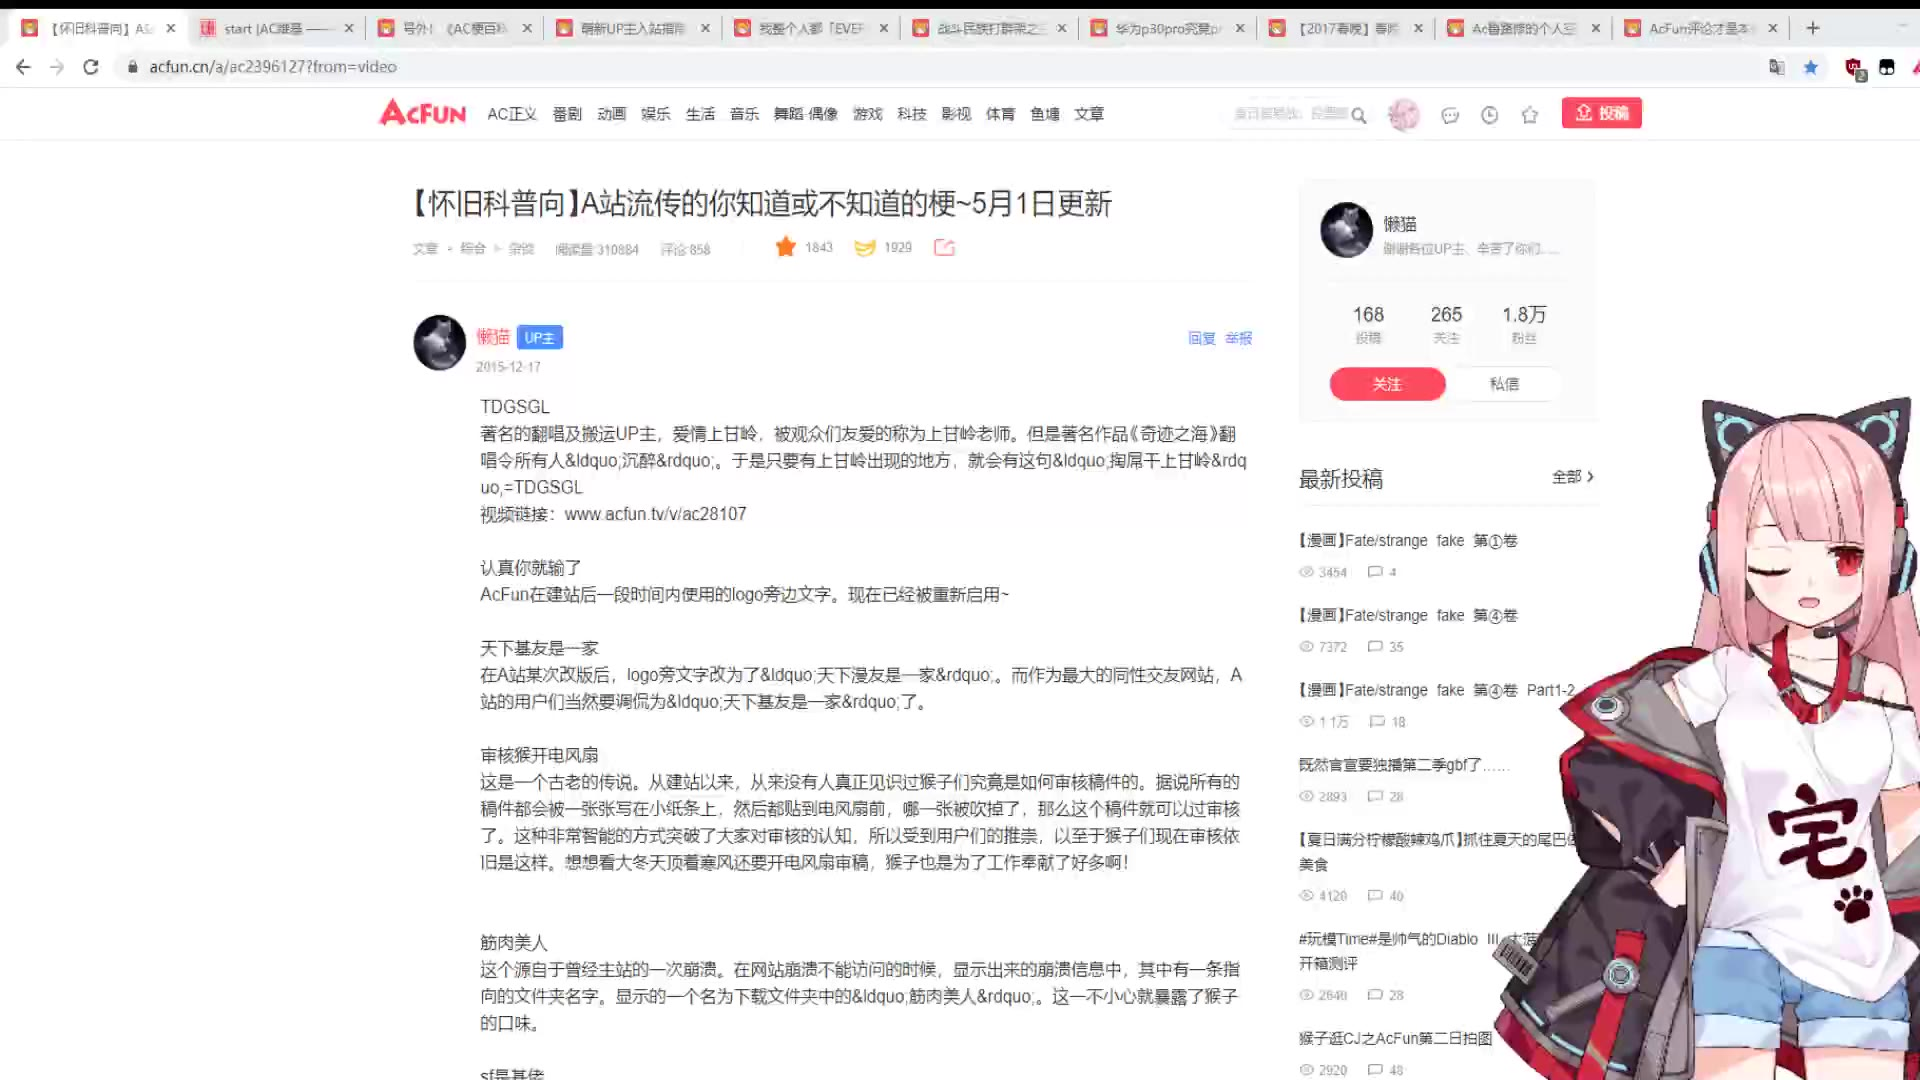Reload the page with refresh icon
This screenshot has width=1920, height=1080.
click(91, 67)
